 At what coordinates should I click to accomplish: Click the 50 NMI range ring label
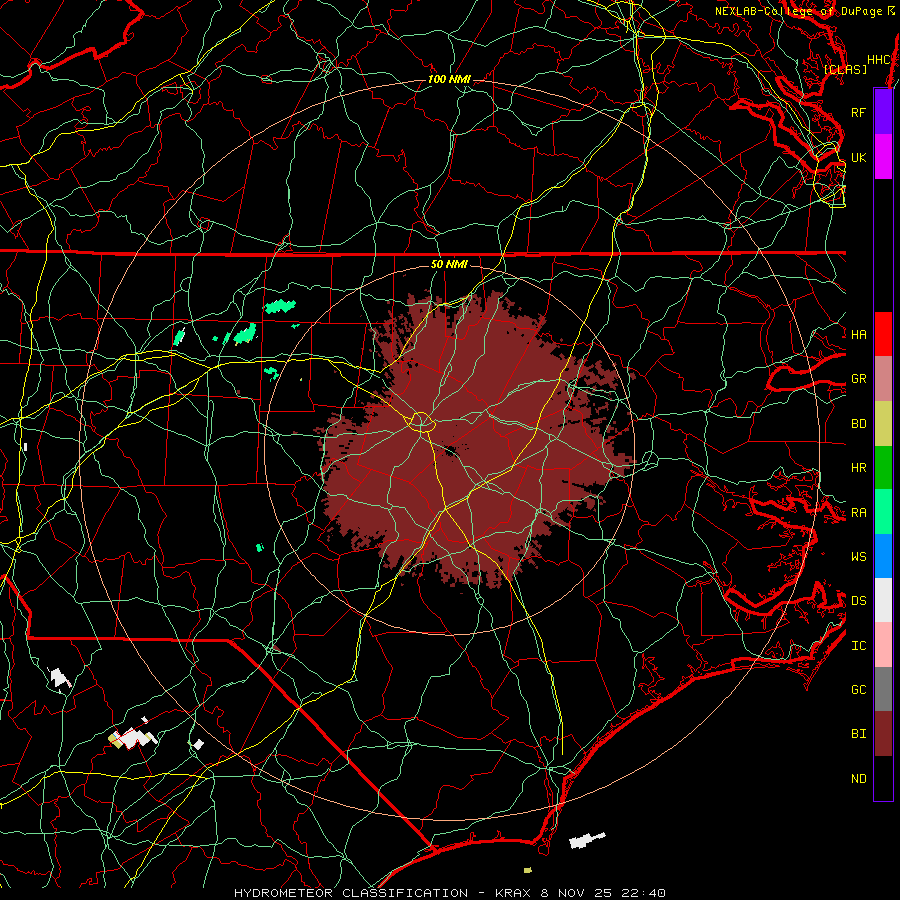pyautogui.click(x=449, y=264)
